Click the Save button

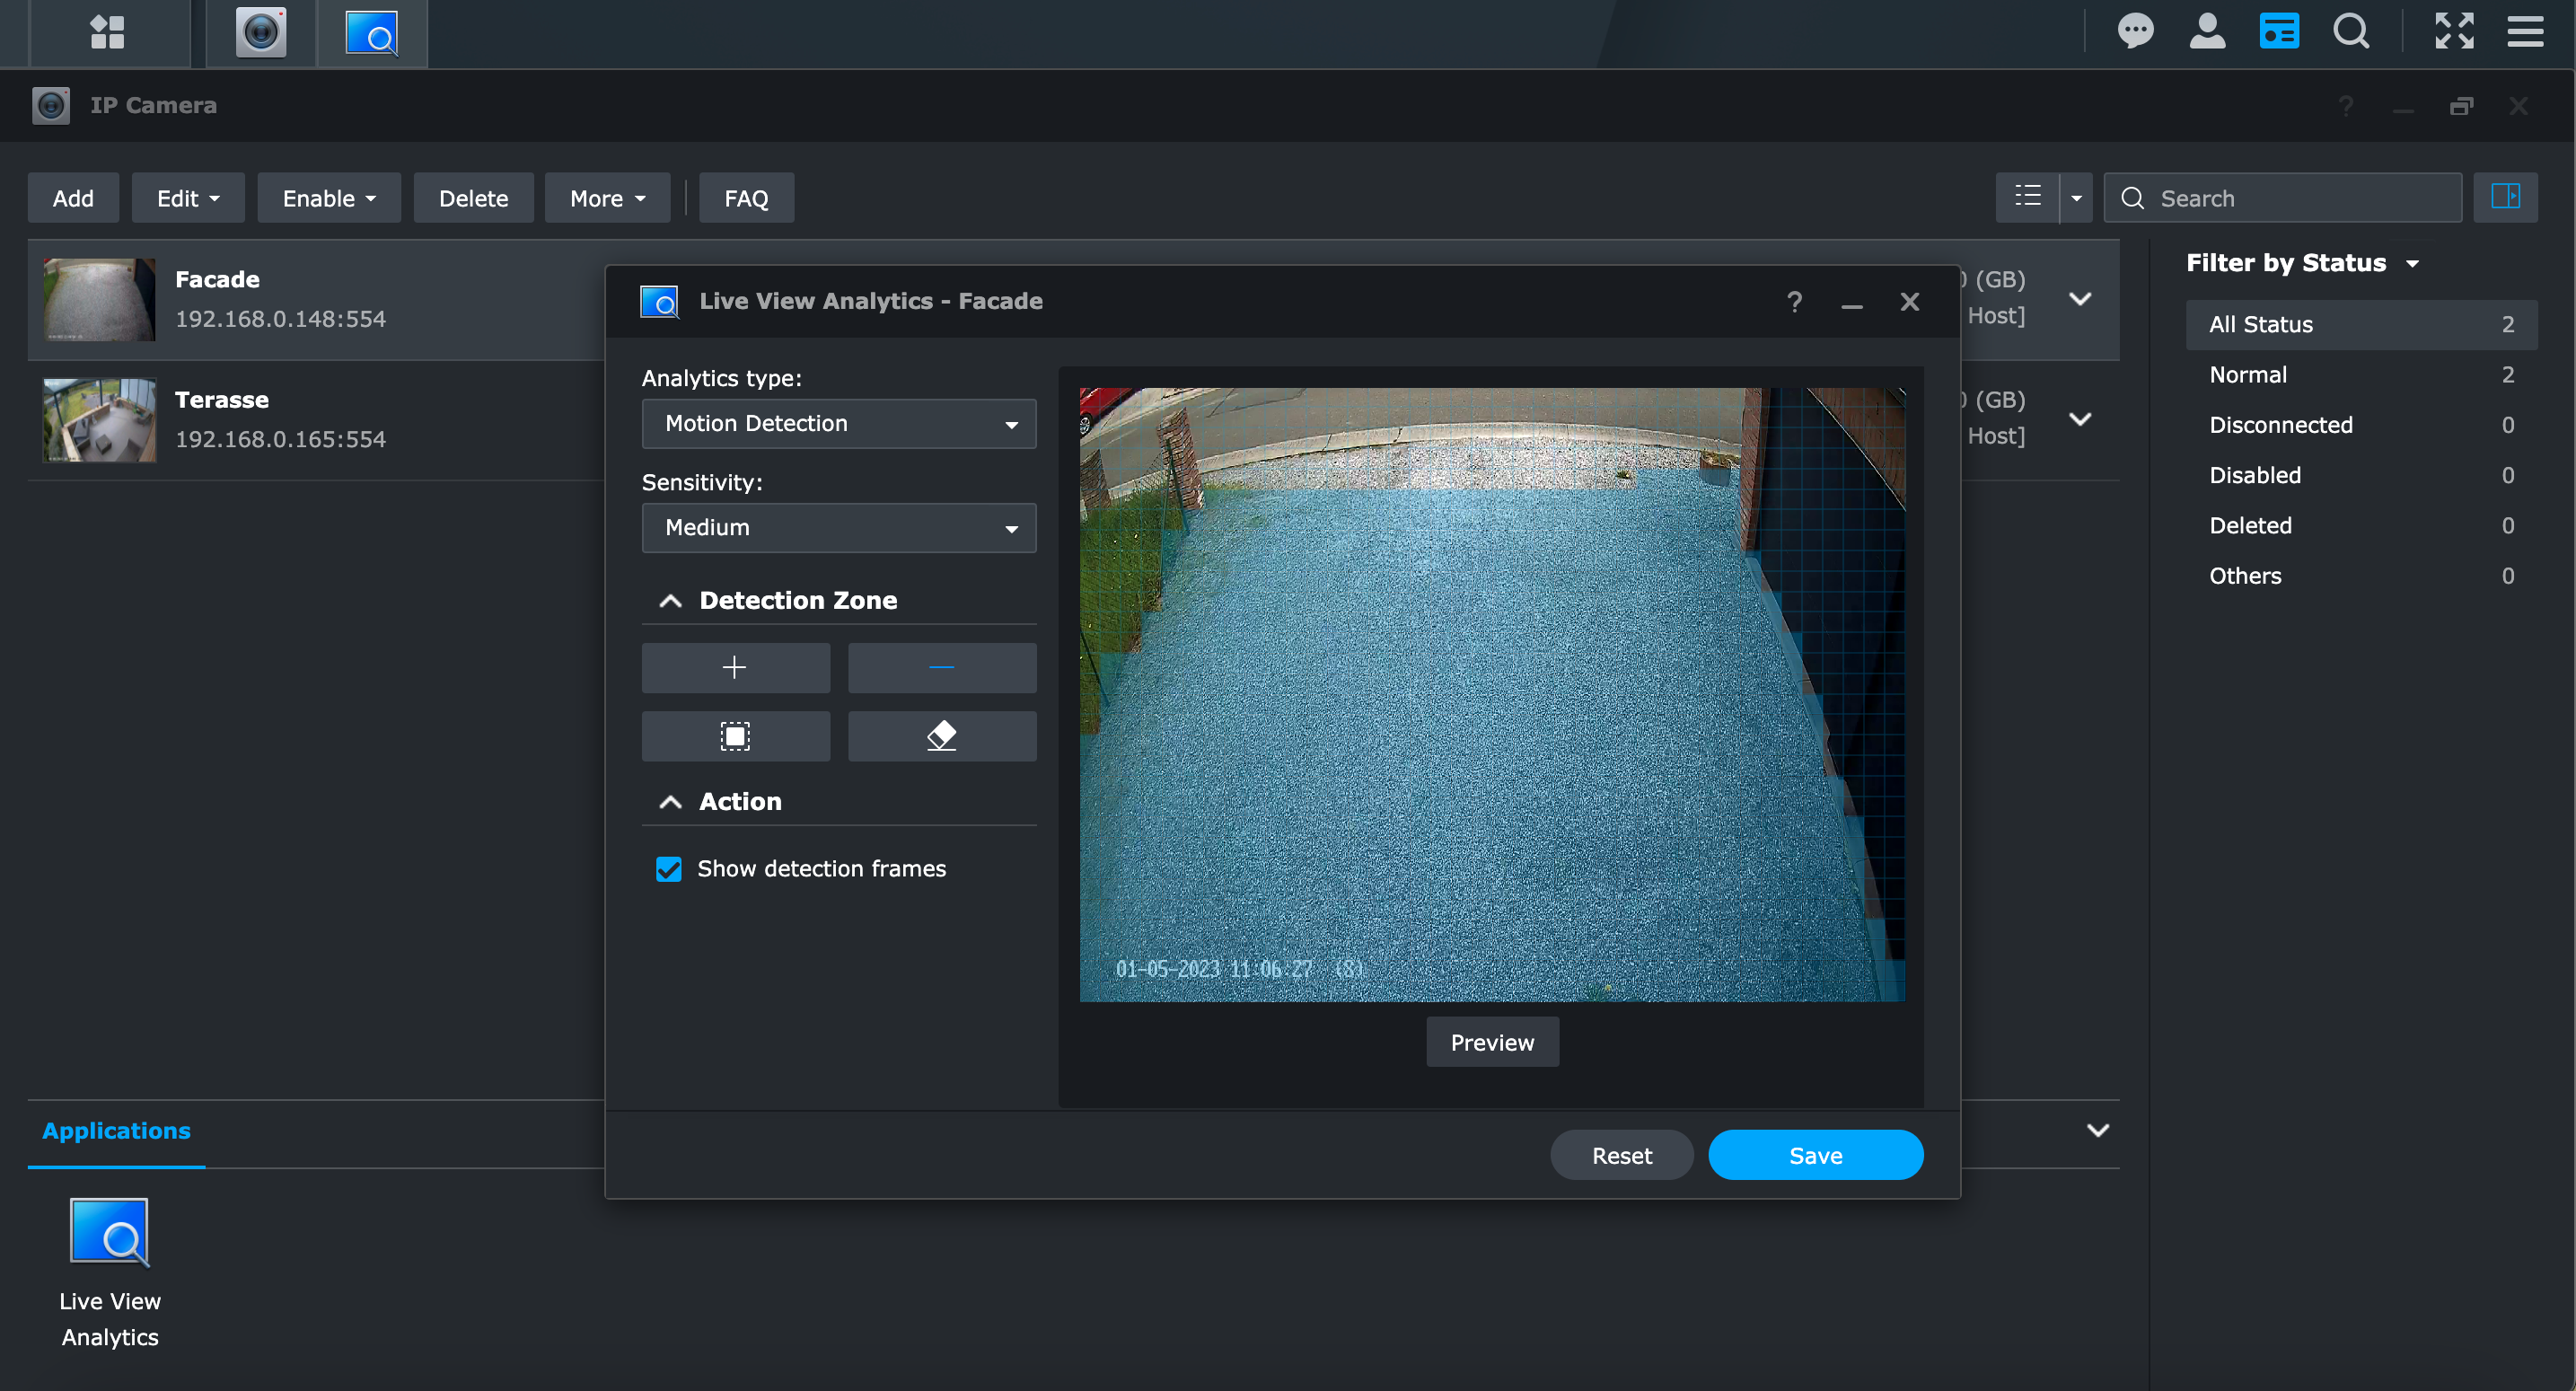[1814, 1155]
